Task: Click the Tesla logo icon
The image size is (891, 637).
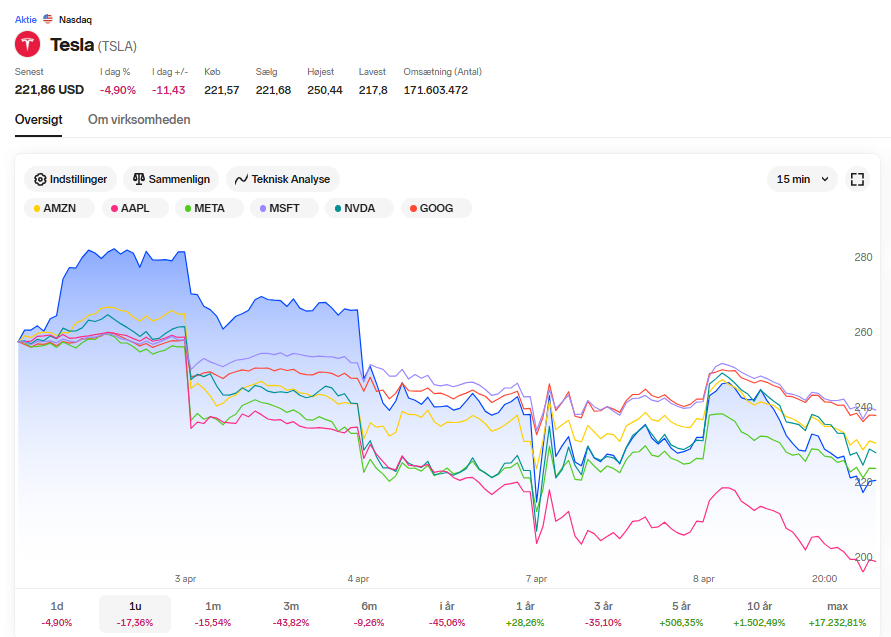Action: pos(27,44)
